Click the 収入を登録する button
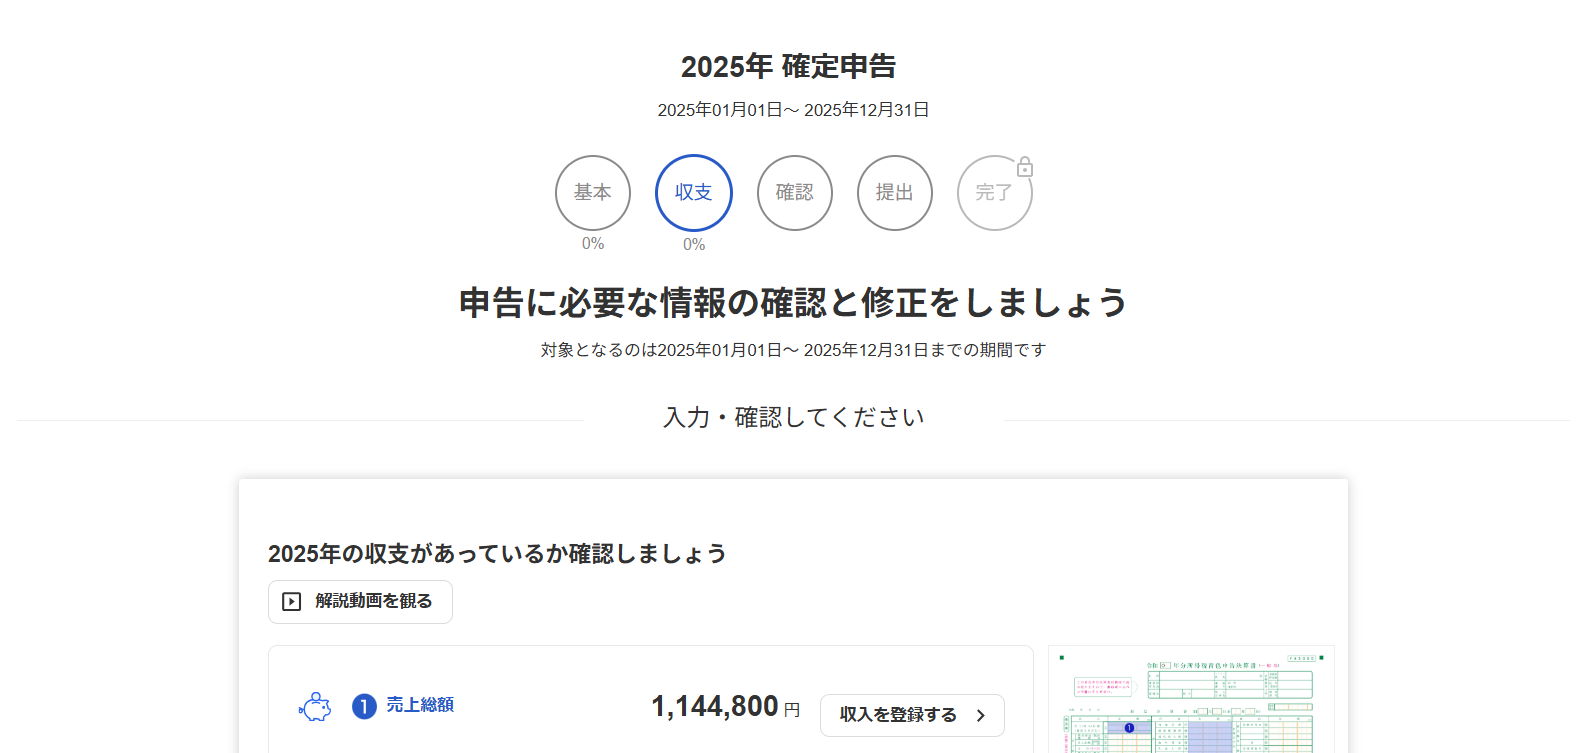The height and width of the screenshot is (753, 1591). tap(912, 715)
